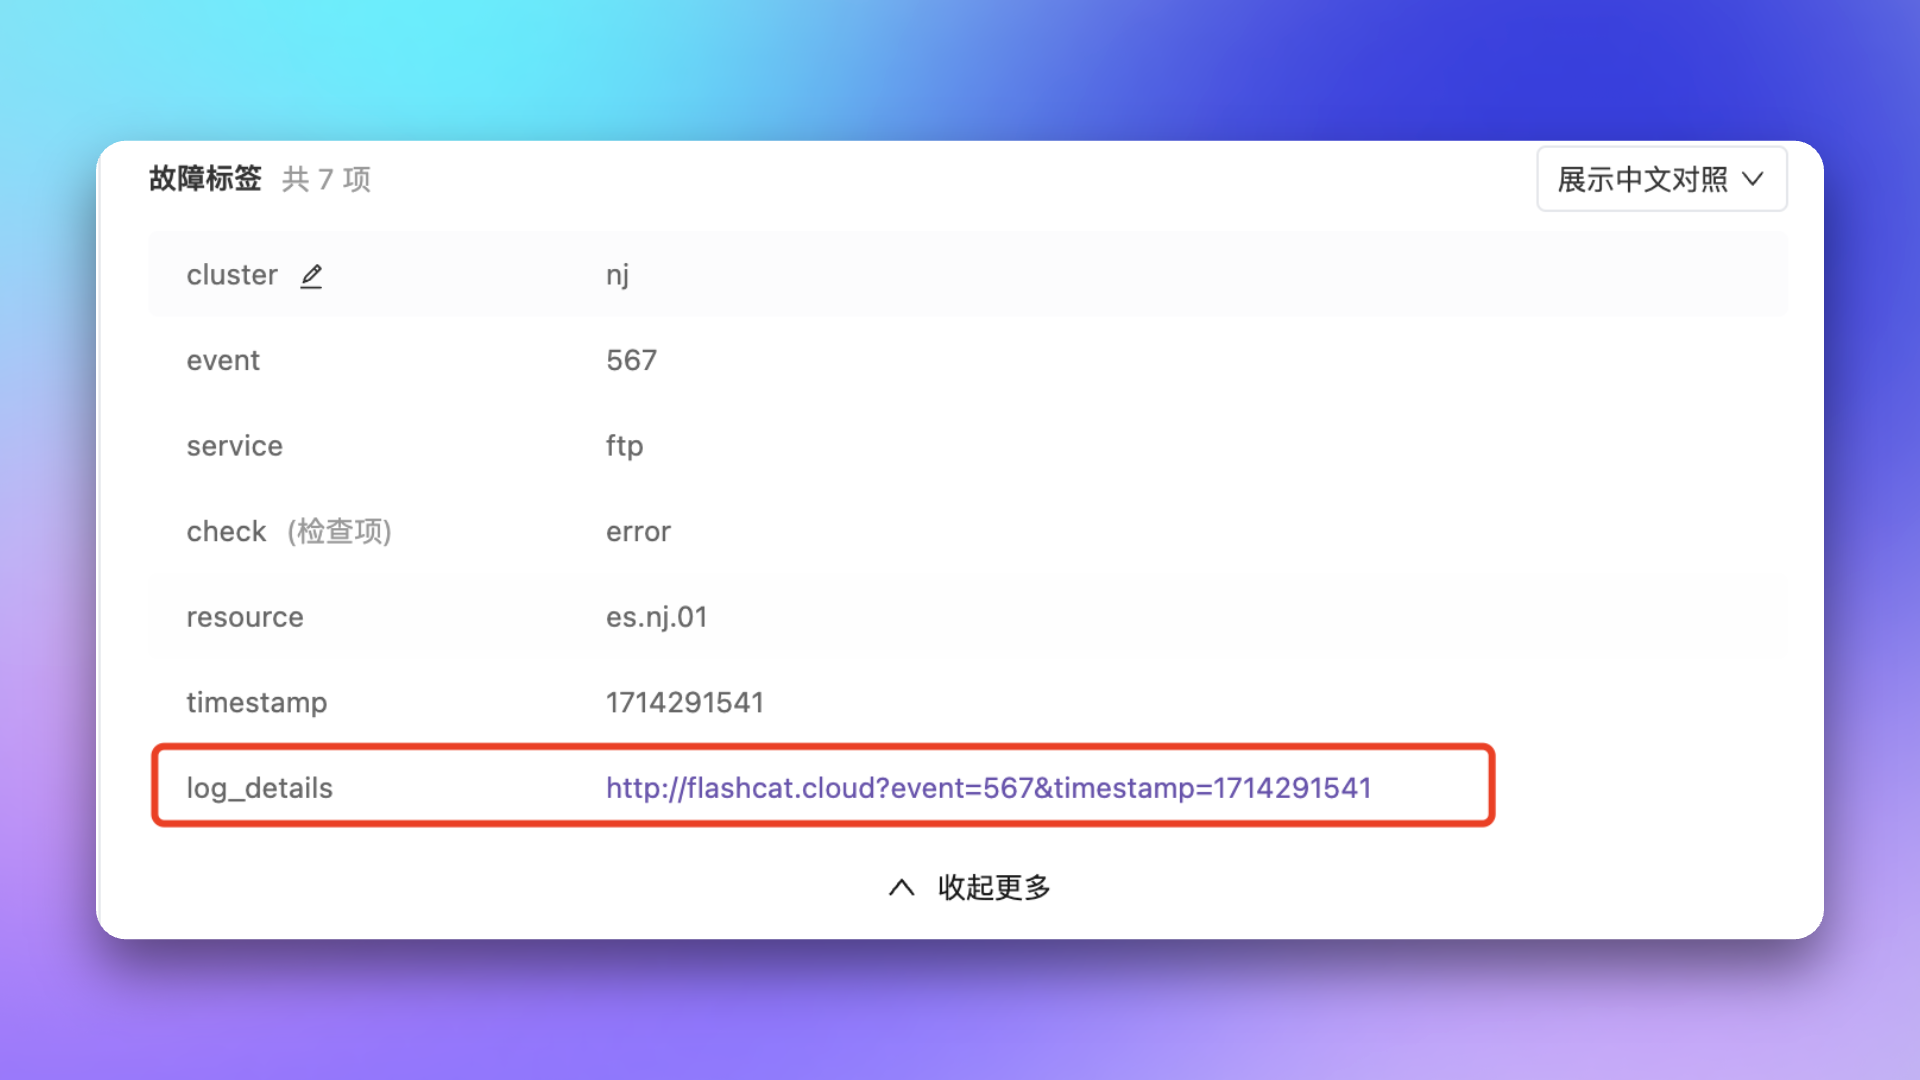Open the 展示中文对照 dropdown
Screen dimensions: 1920x1080
point(1661,179)
